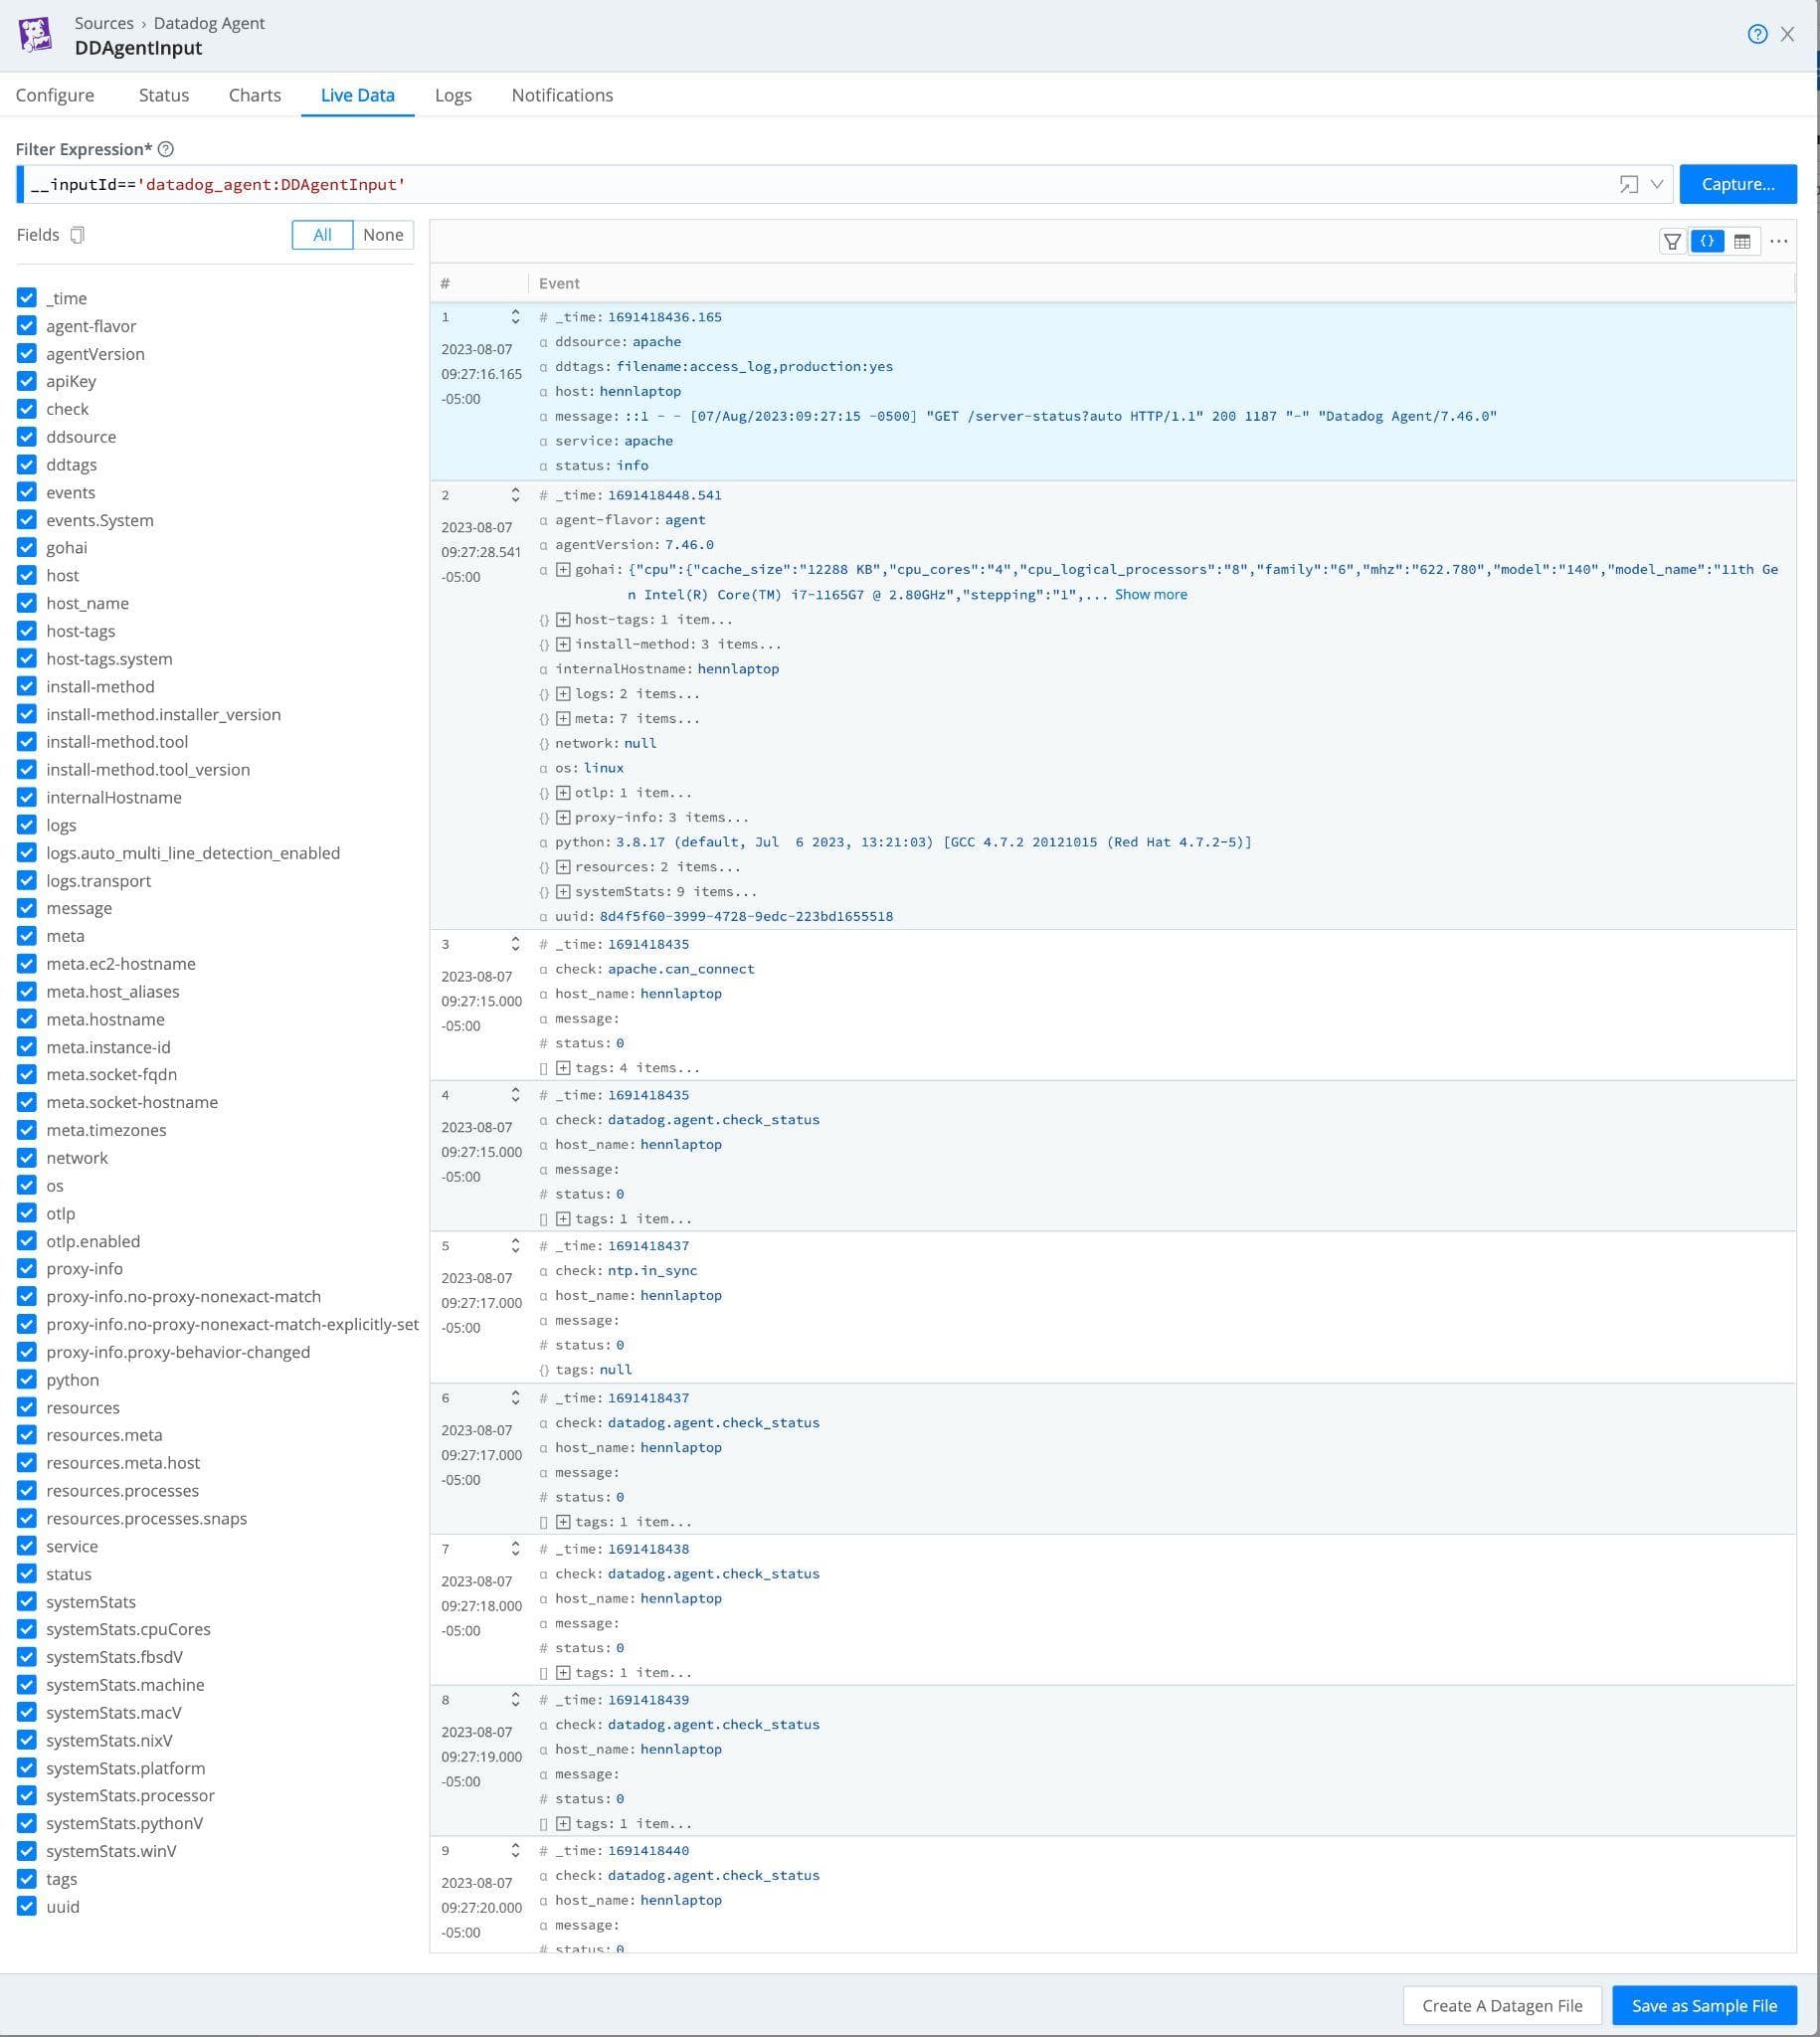Click the Filter Expression help icon
Screen dimensions: 1820x2037
coord(166,149)
